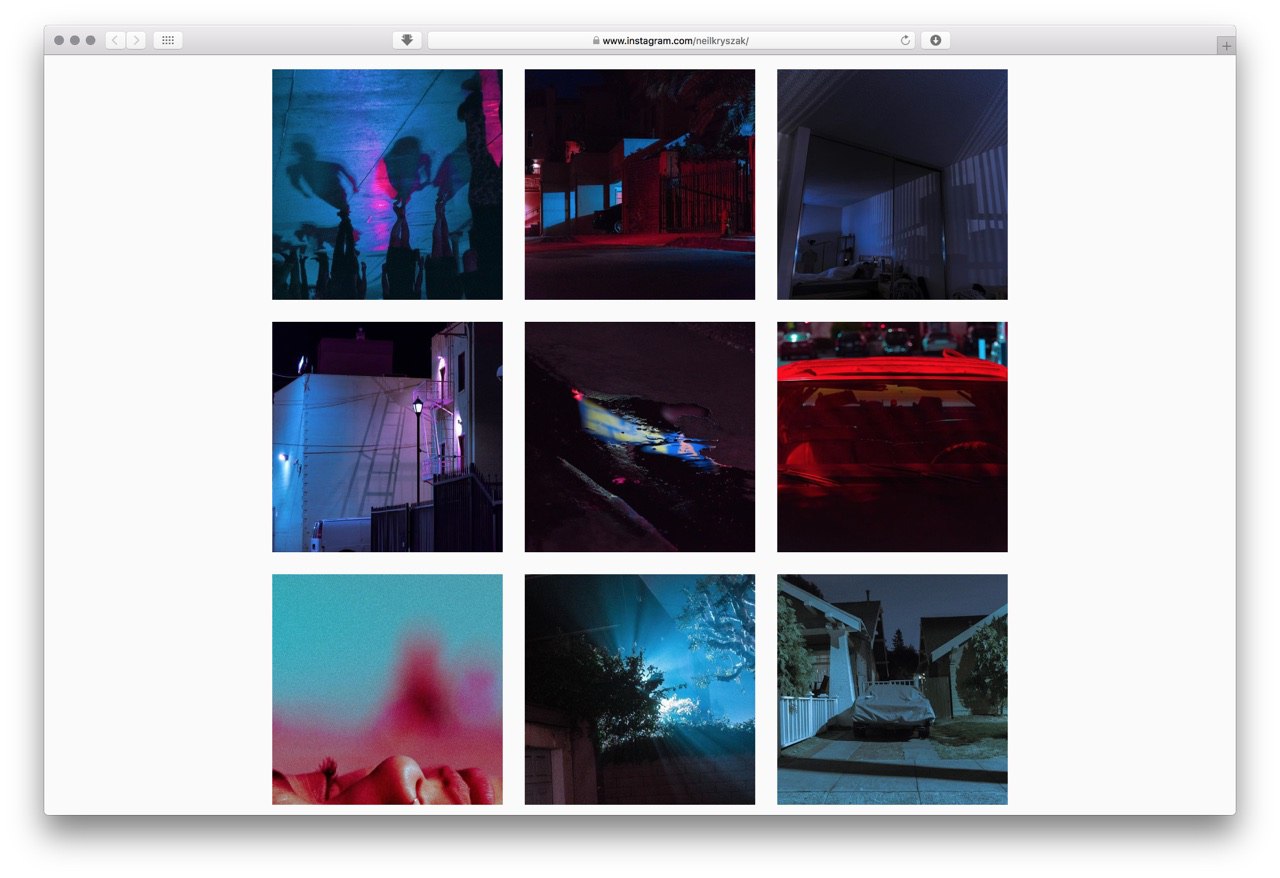
Task: Open the red-lit street gate photo
Action: [640, 184]
